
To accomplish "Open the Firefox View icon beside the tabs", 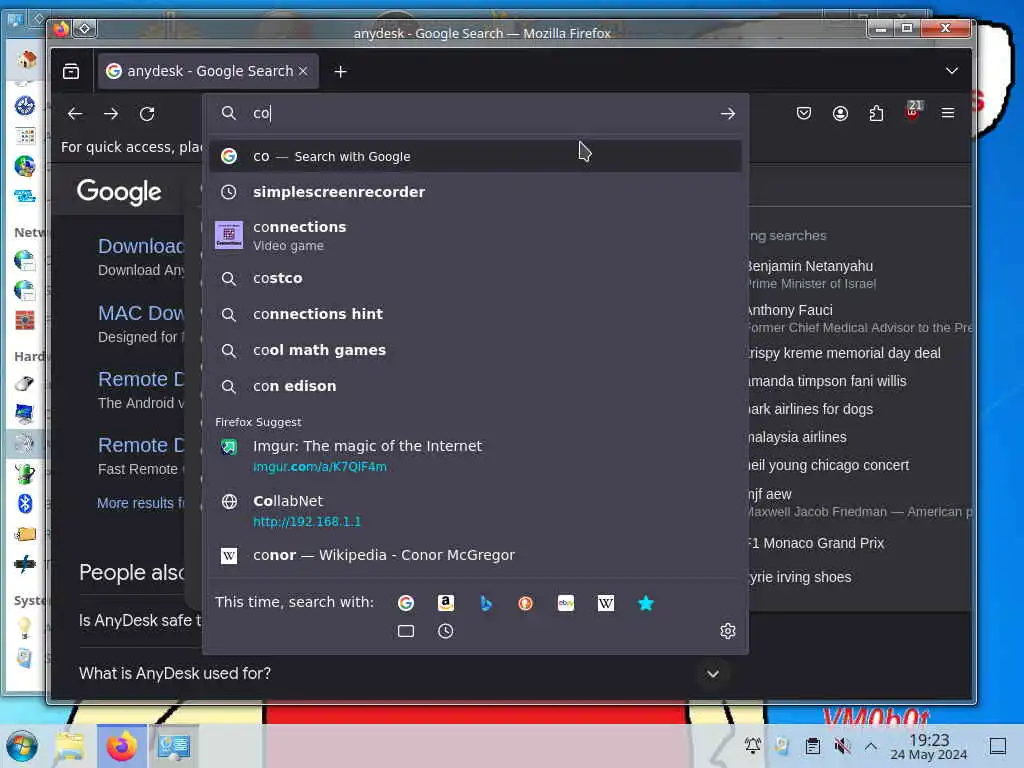I will point(71,71).
